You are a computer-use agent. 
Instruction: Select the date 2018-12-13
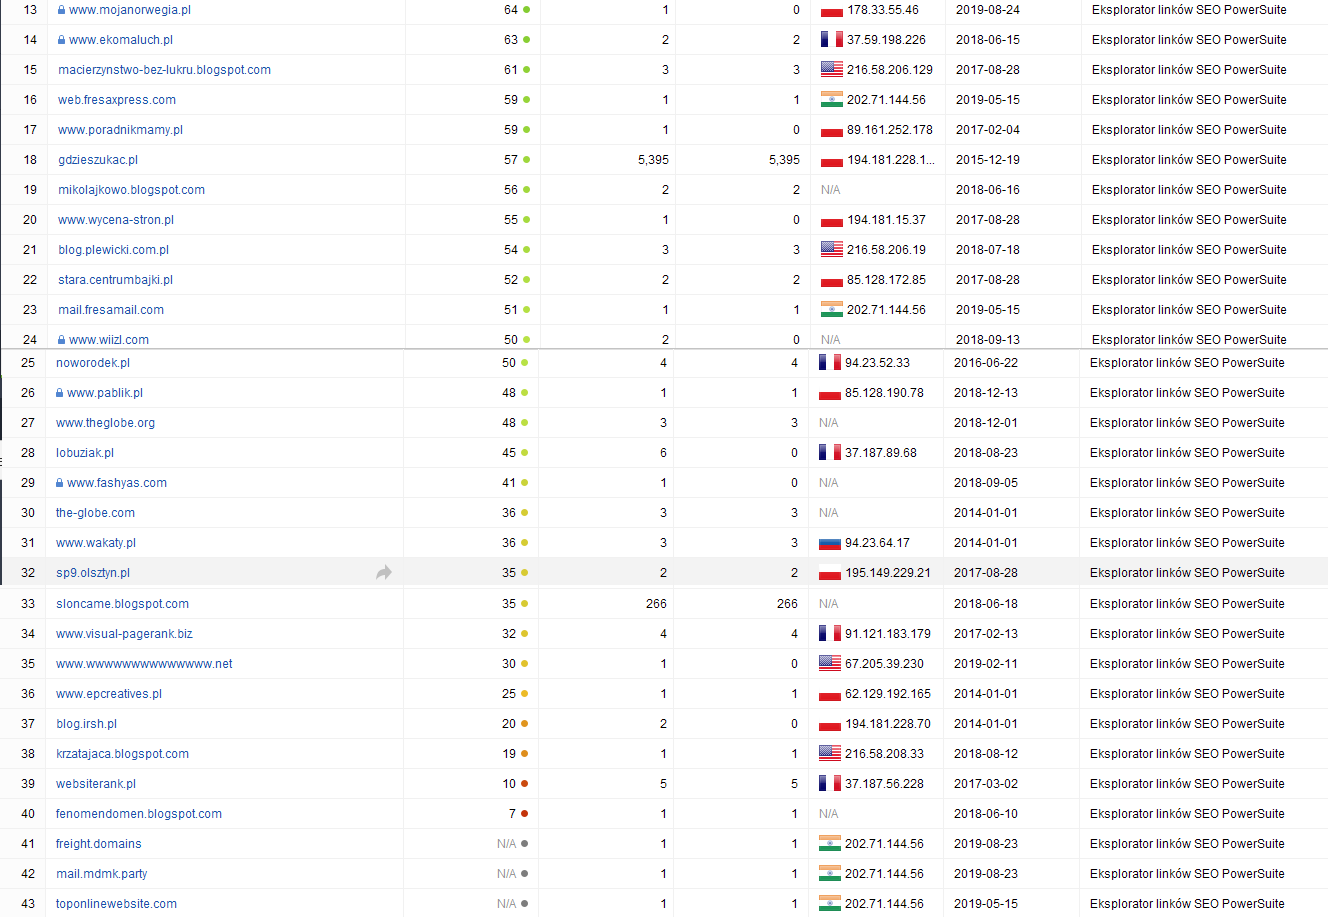click(x=986, y=393)
